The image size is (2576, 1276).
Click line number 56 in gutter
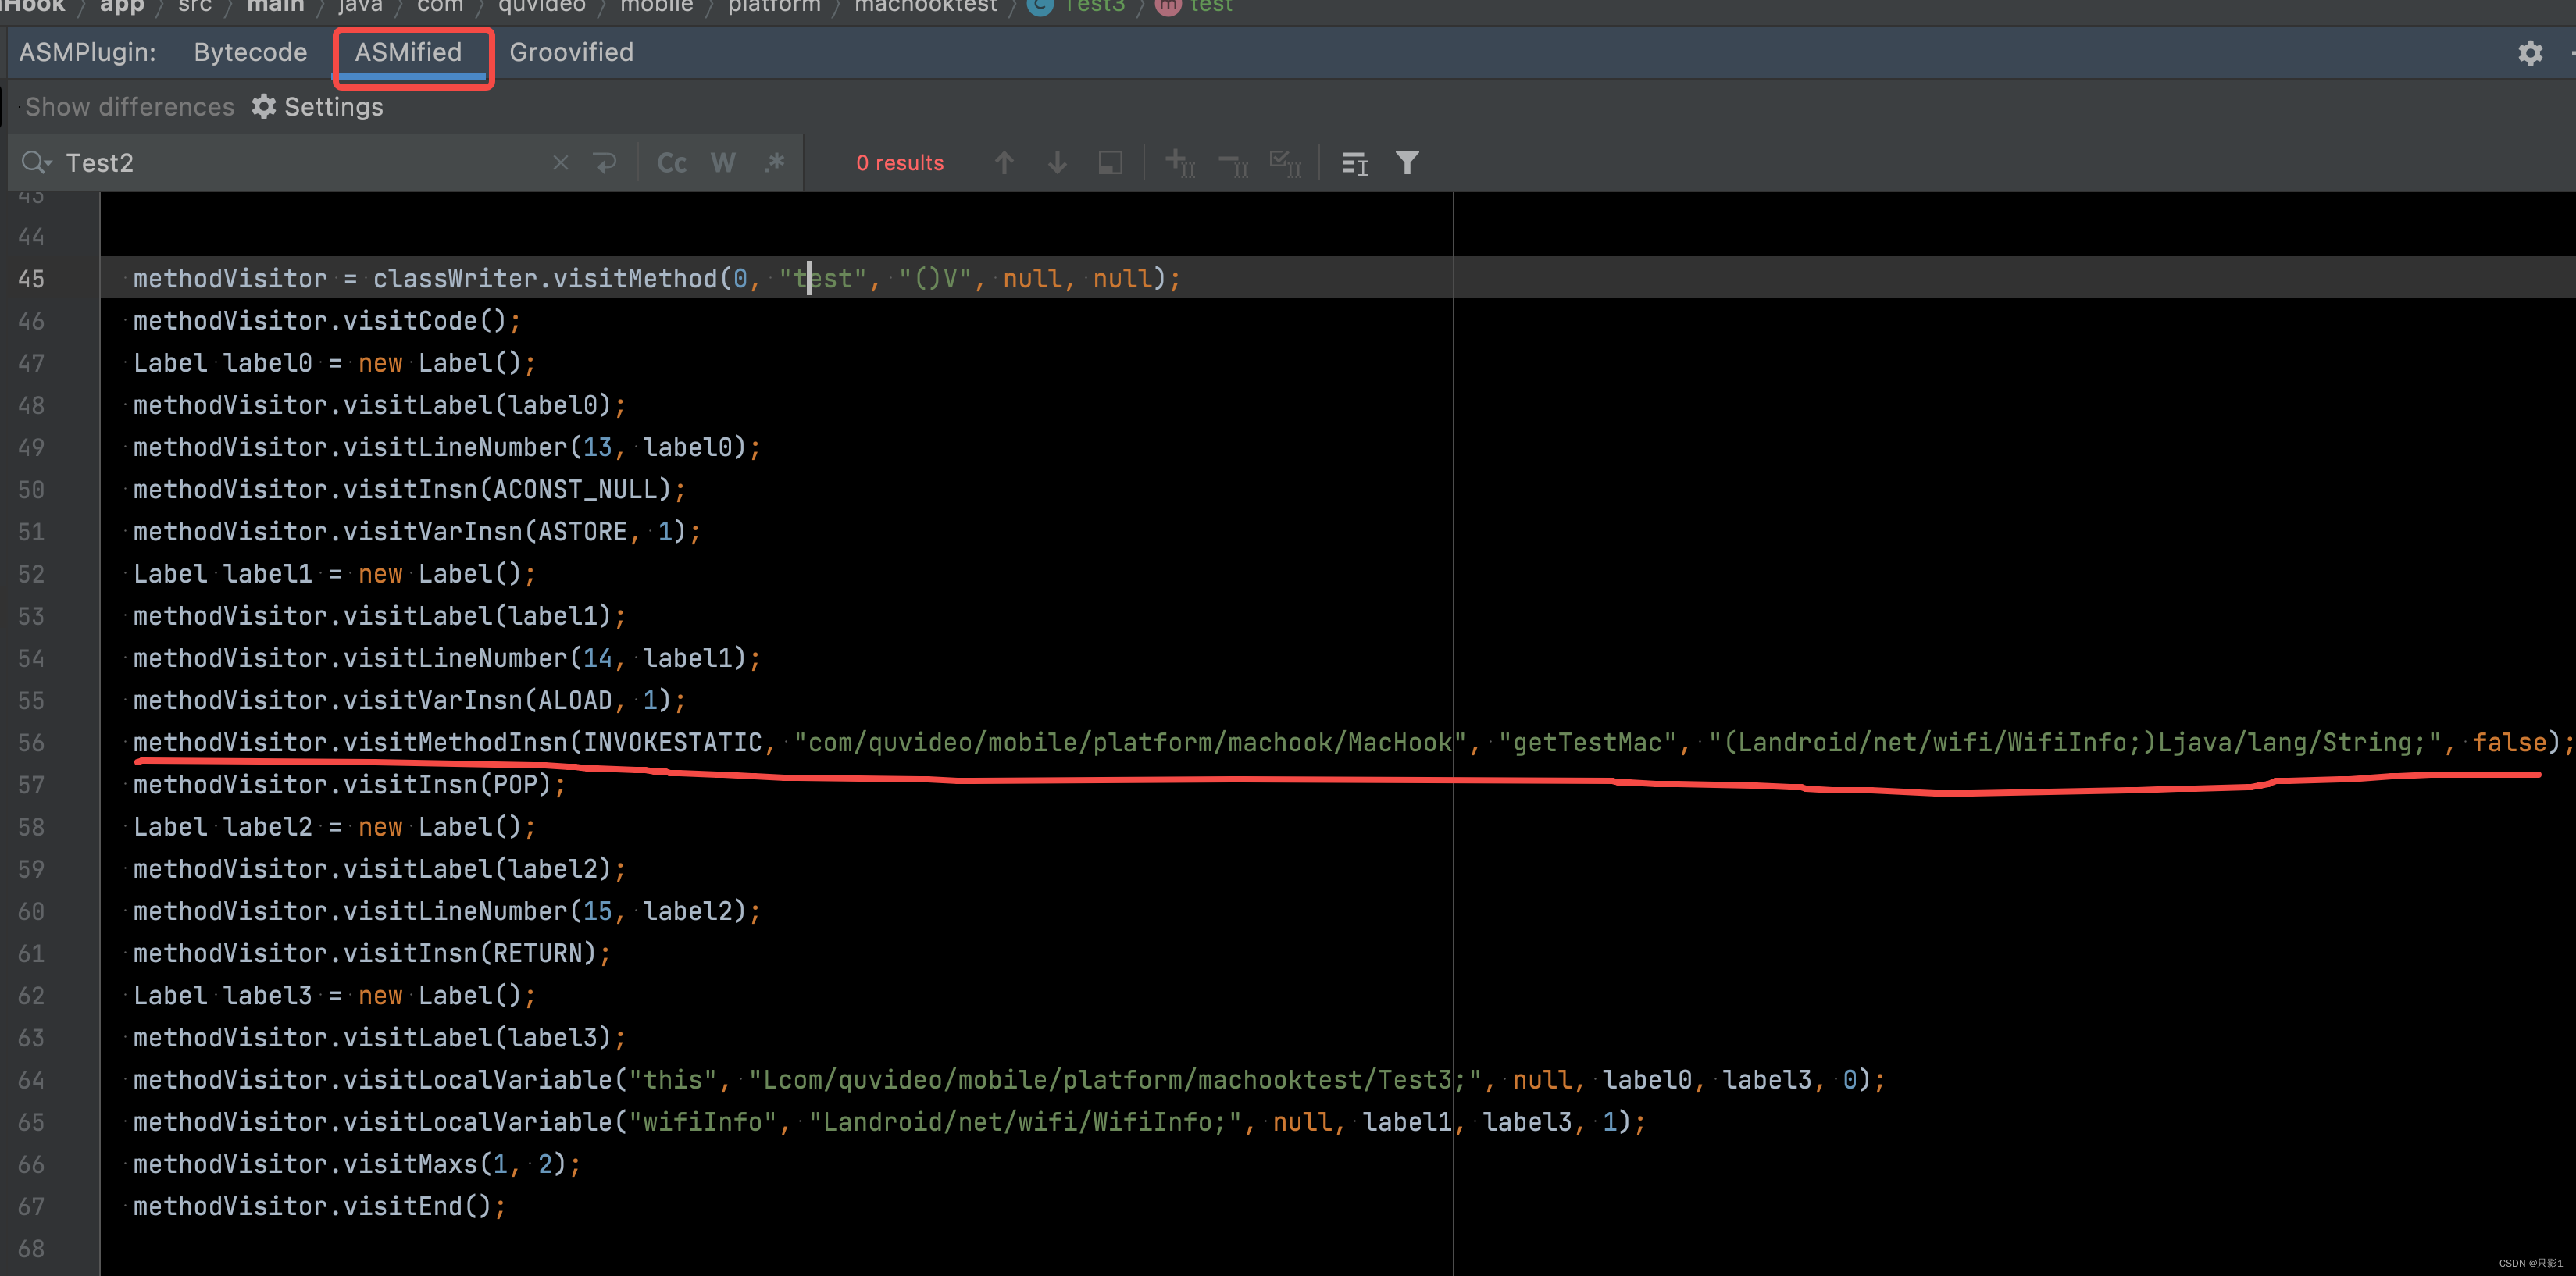(31, 743)
